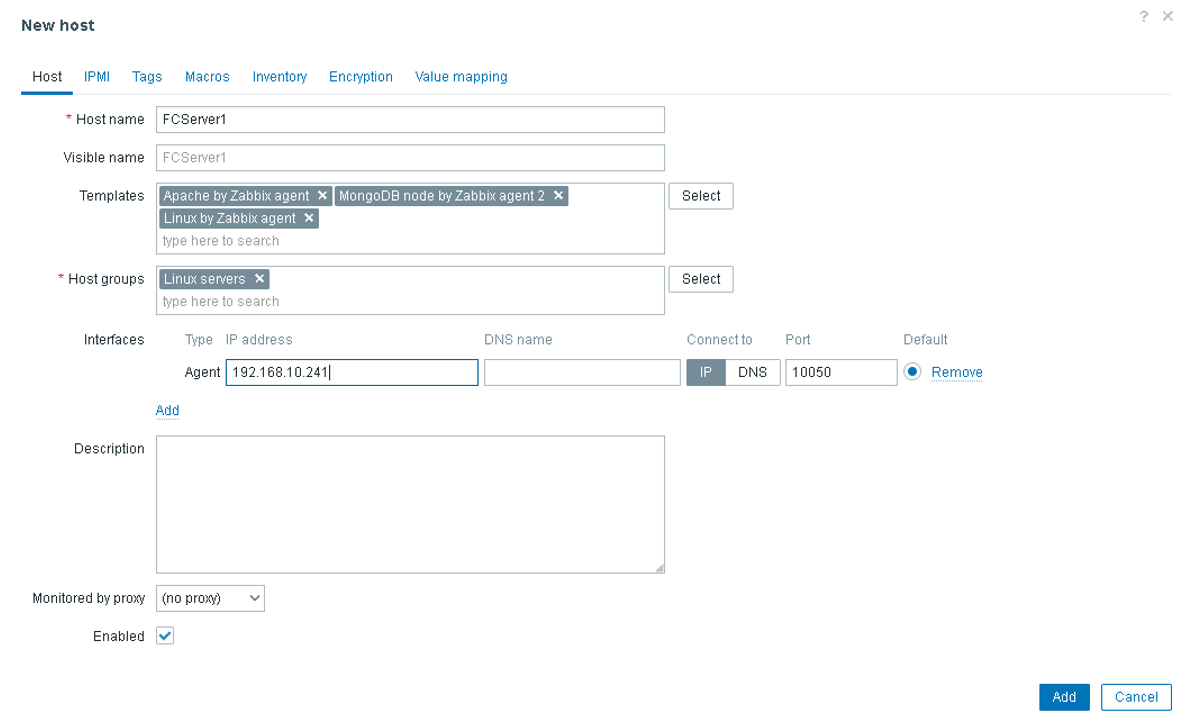Click the New host dialog title

pos(58,26)
